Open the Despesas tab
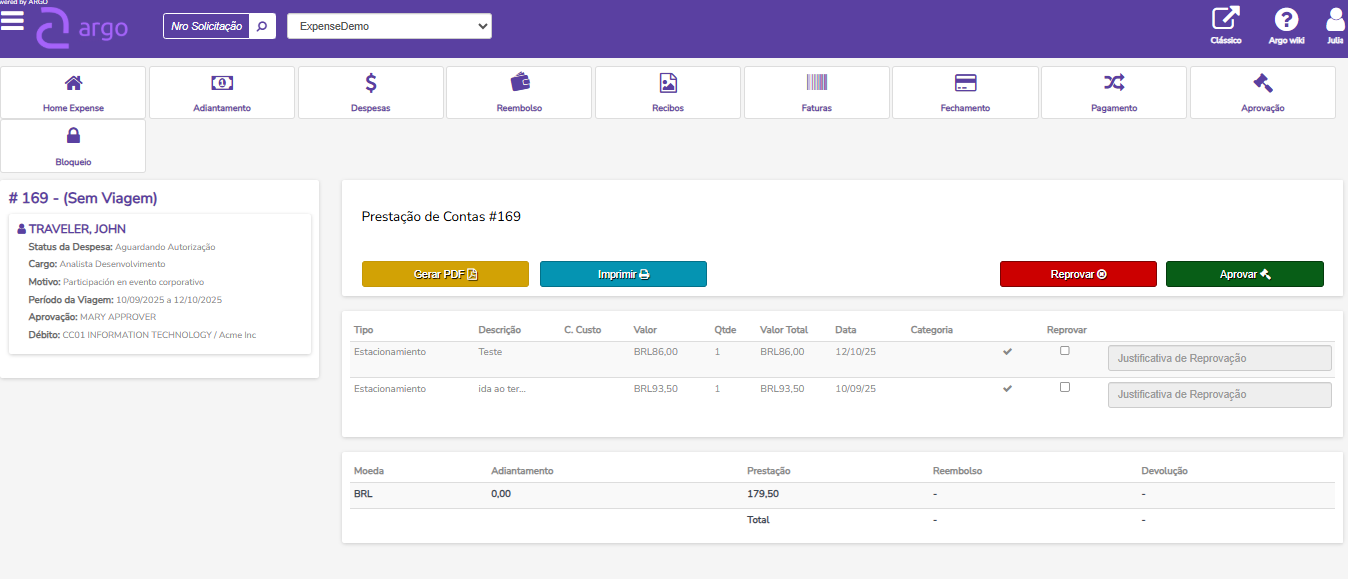Viewport: 1348px width, 579px height. (x=371, y=92)
